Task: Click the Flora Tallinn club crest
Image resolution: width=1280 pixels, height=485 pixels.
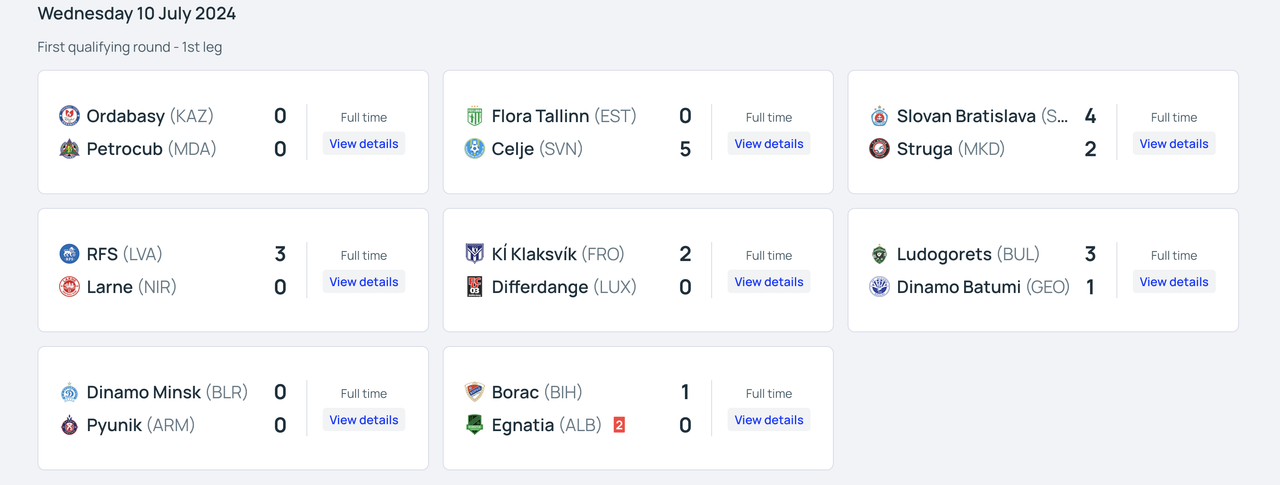Action: pyautogui.click(x=474, y=116)
